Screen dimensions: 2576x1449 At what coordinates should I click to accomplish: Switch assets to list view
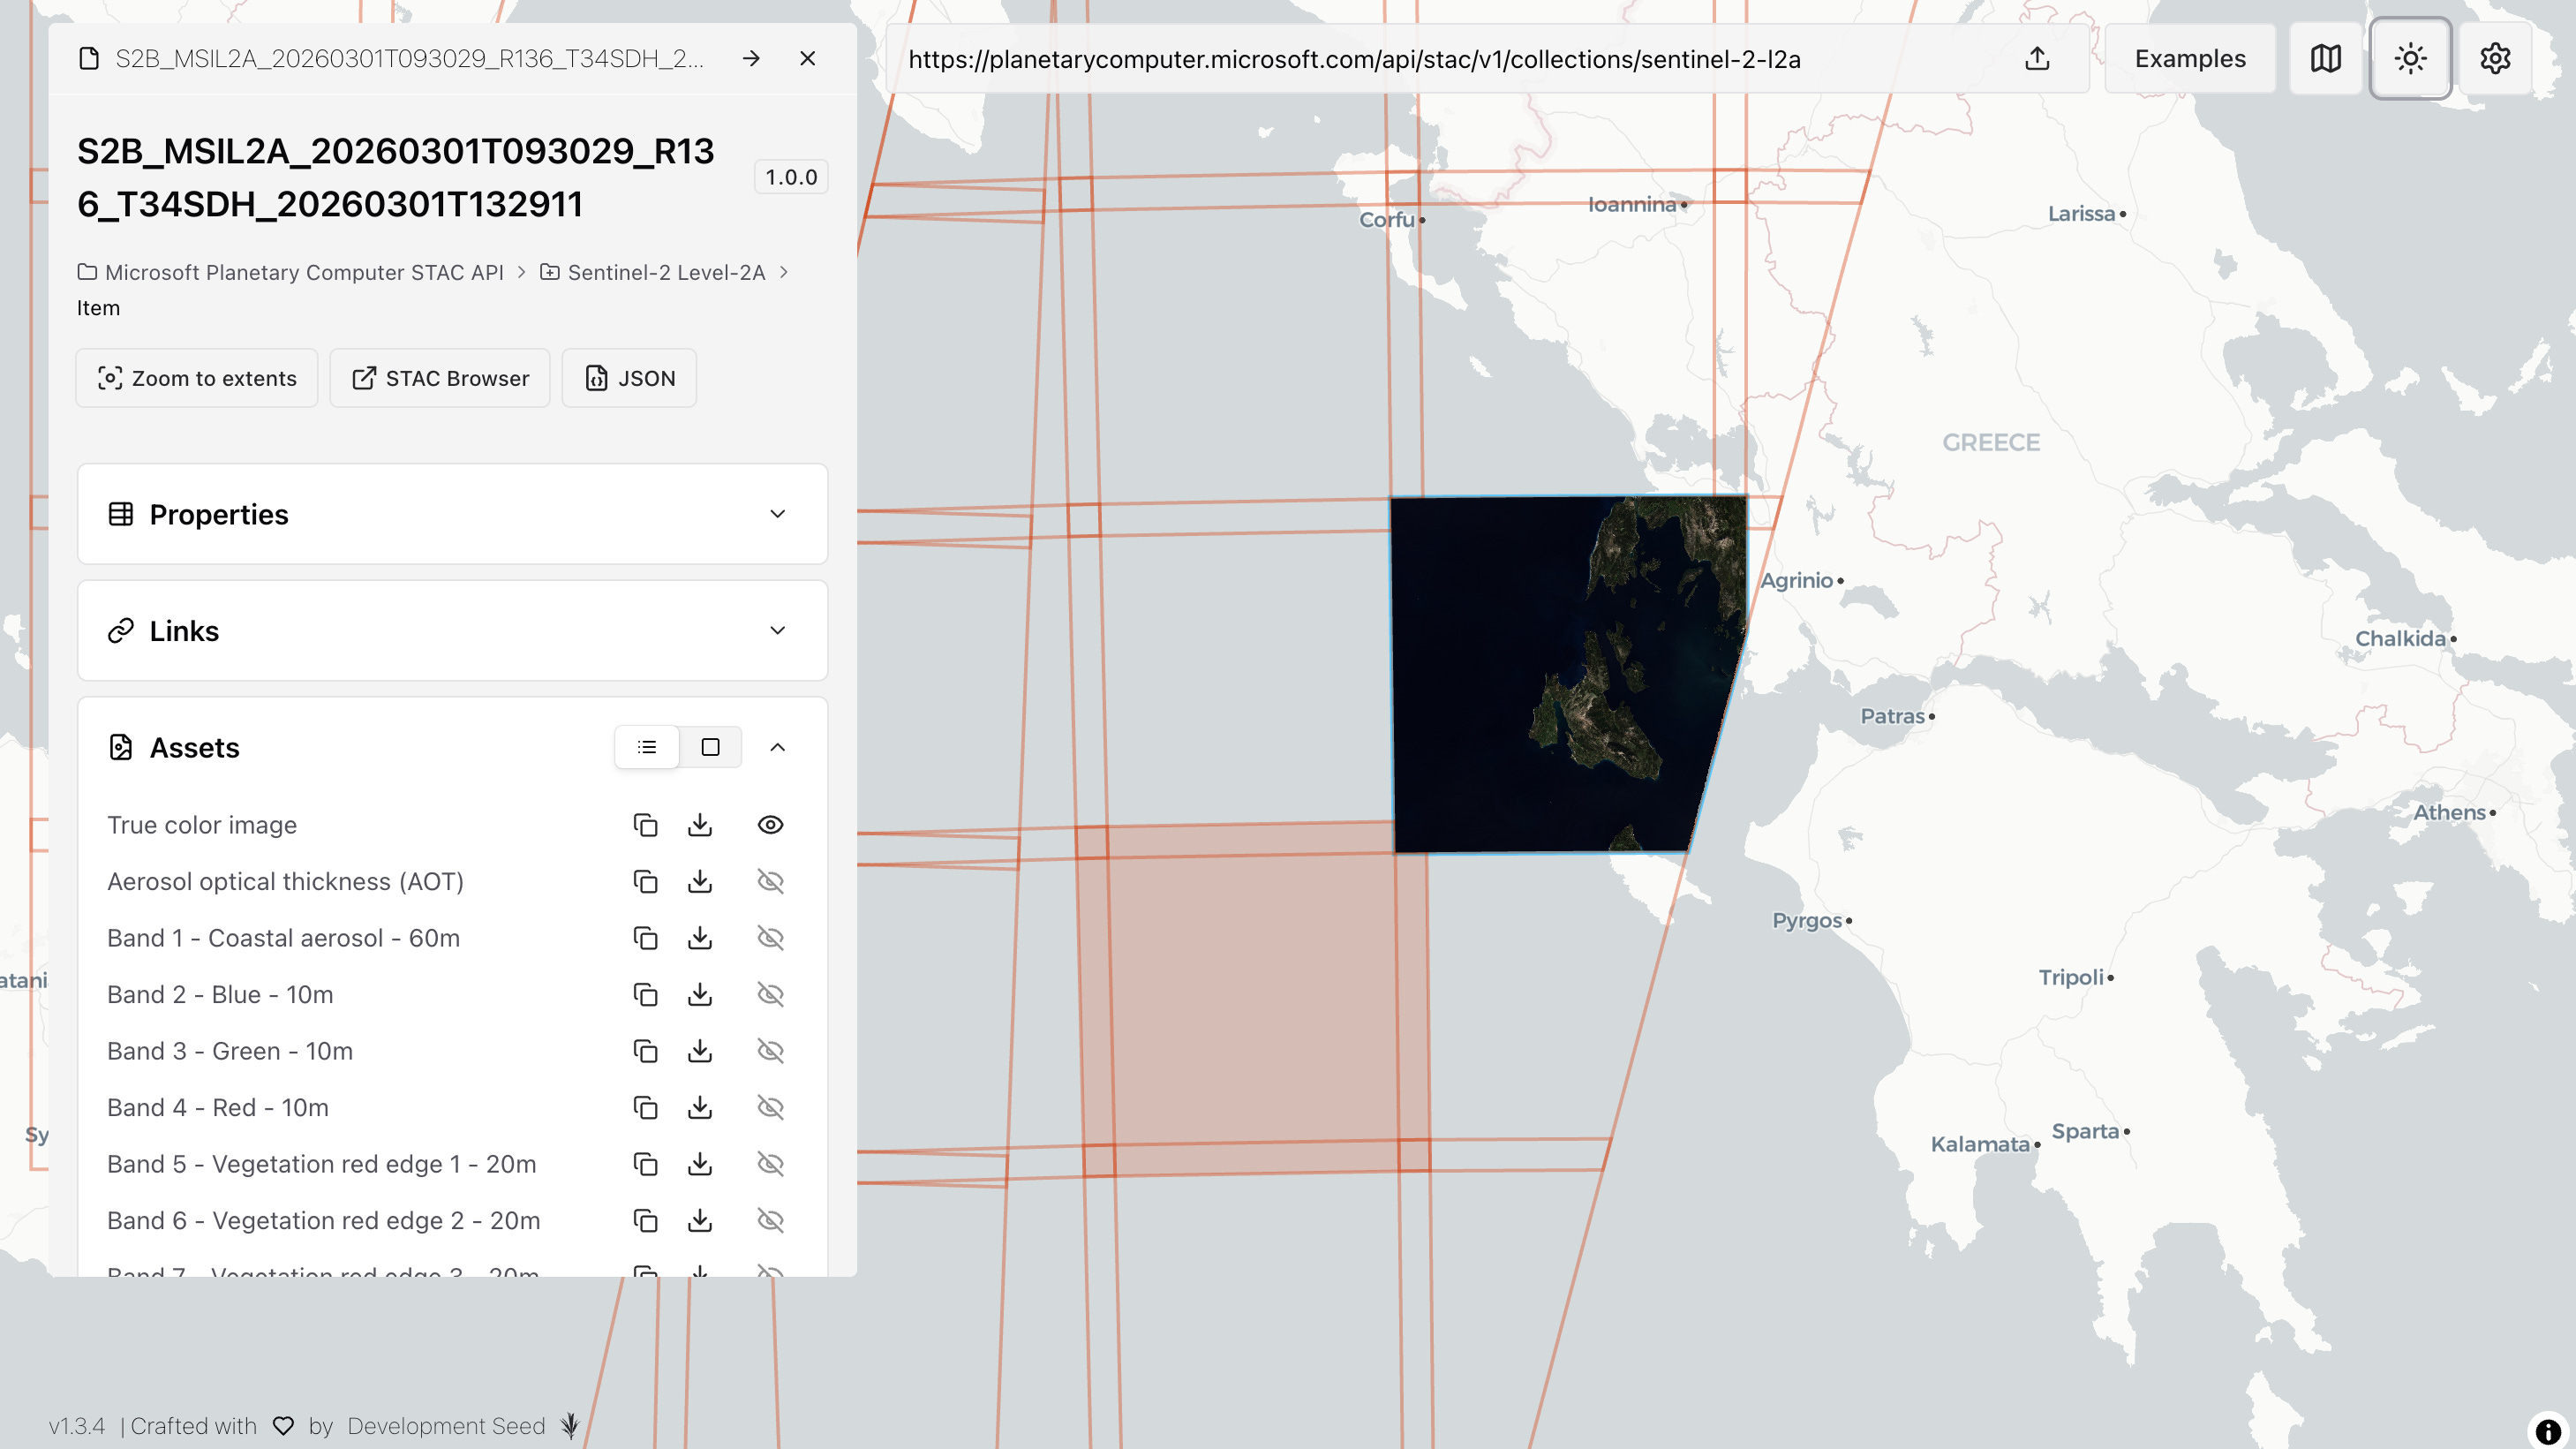pyautogui.click(x=647, y=748)
